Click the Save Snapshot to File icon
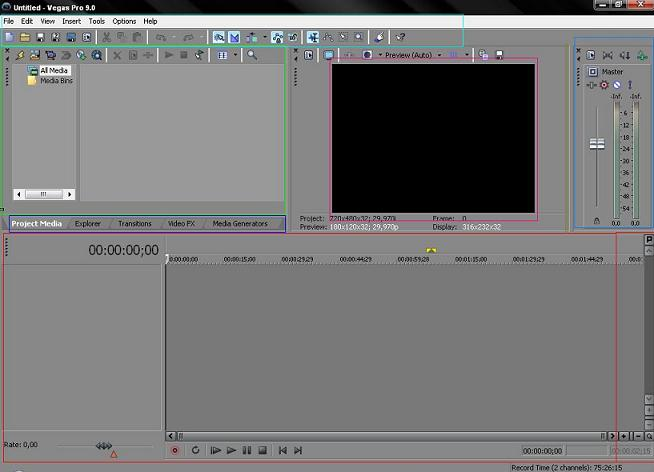Viewport: 654px width, 472px height. pos(499,55)
